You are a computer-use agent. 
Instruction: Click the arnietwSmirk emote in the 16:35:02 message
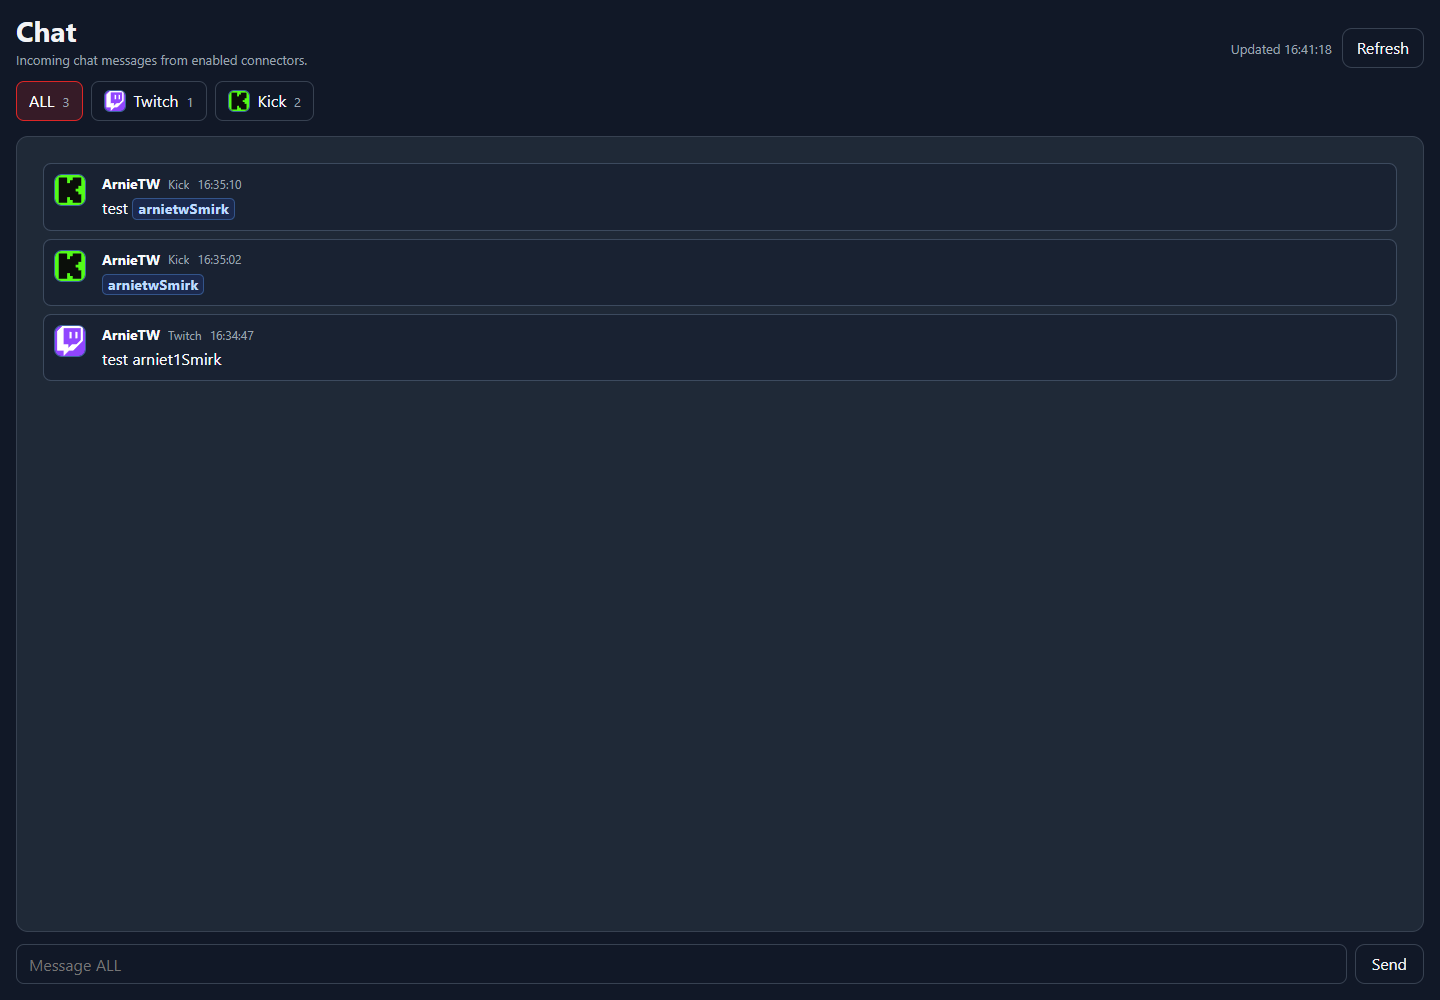pyautogui.click(x=153, y=285)
